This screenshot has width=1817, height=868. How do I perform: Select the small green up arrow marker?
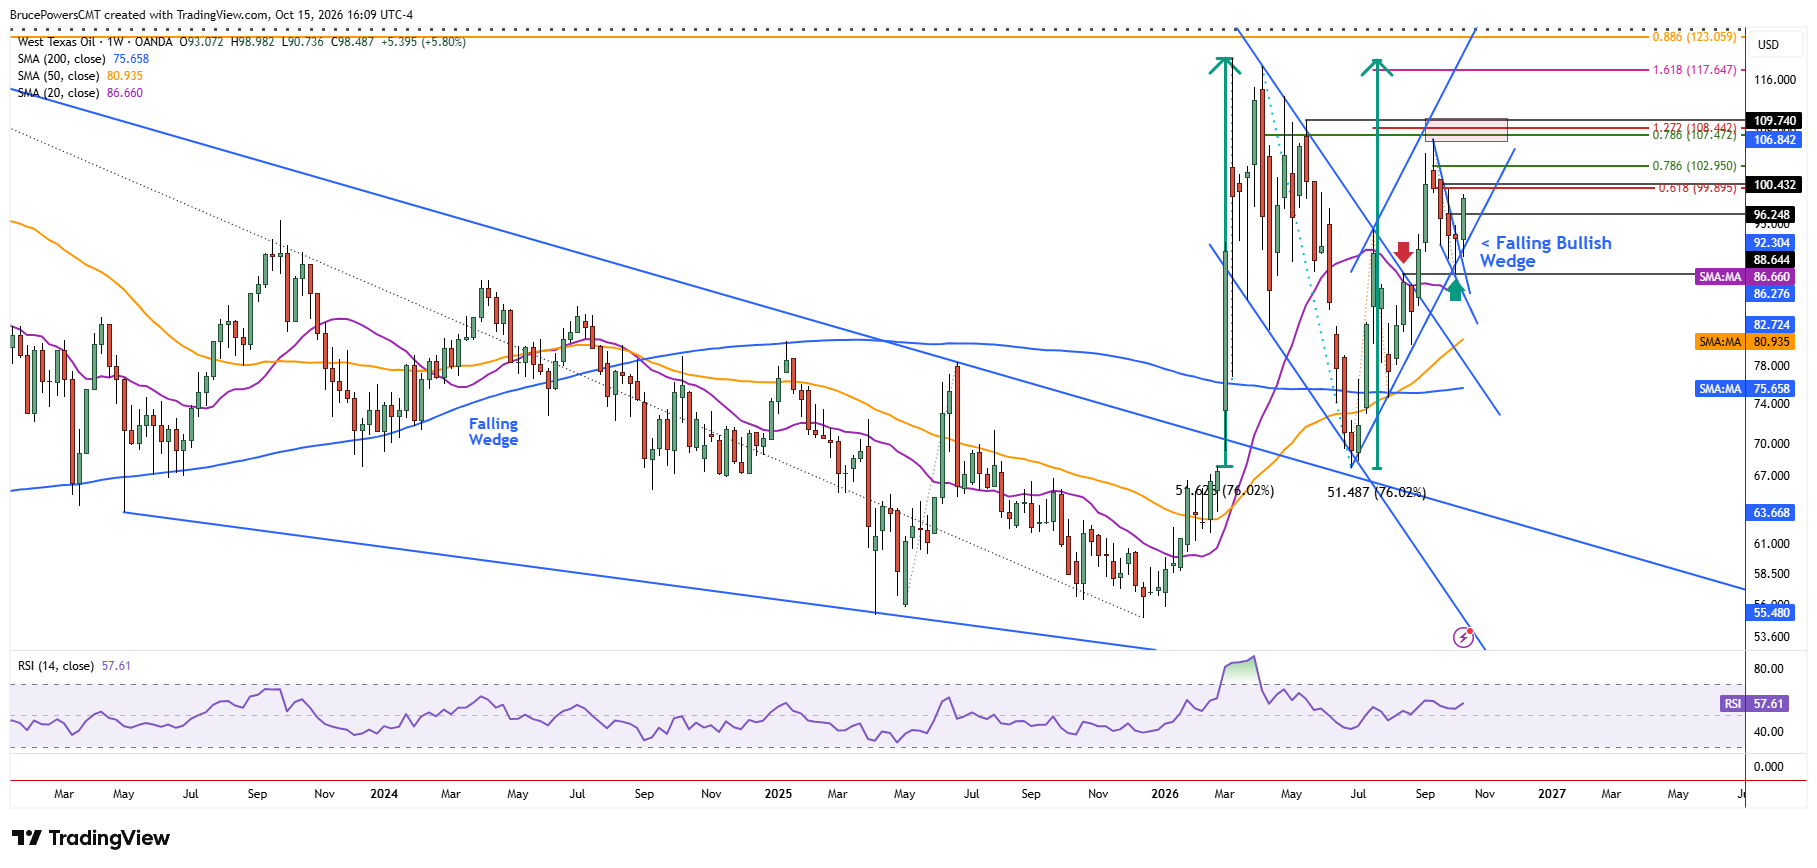tap(1455, 290)
